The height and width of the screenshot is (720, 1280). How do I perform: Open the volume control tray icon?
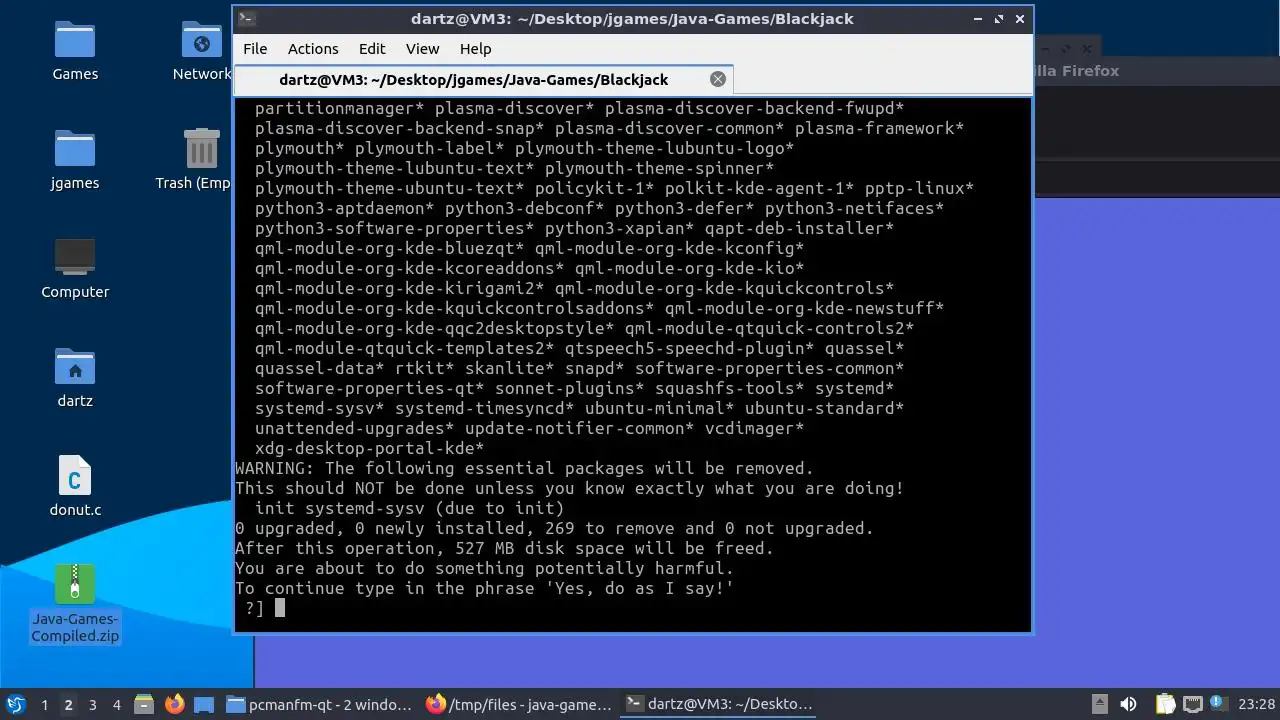pyautogui.click(x=1128, y=704)
